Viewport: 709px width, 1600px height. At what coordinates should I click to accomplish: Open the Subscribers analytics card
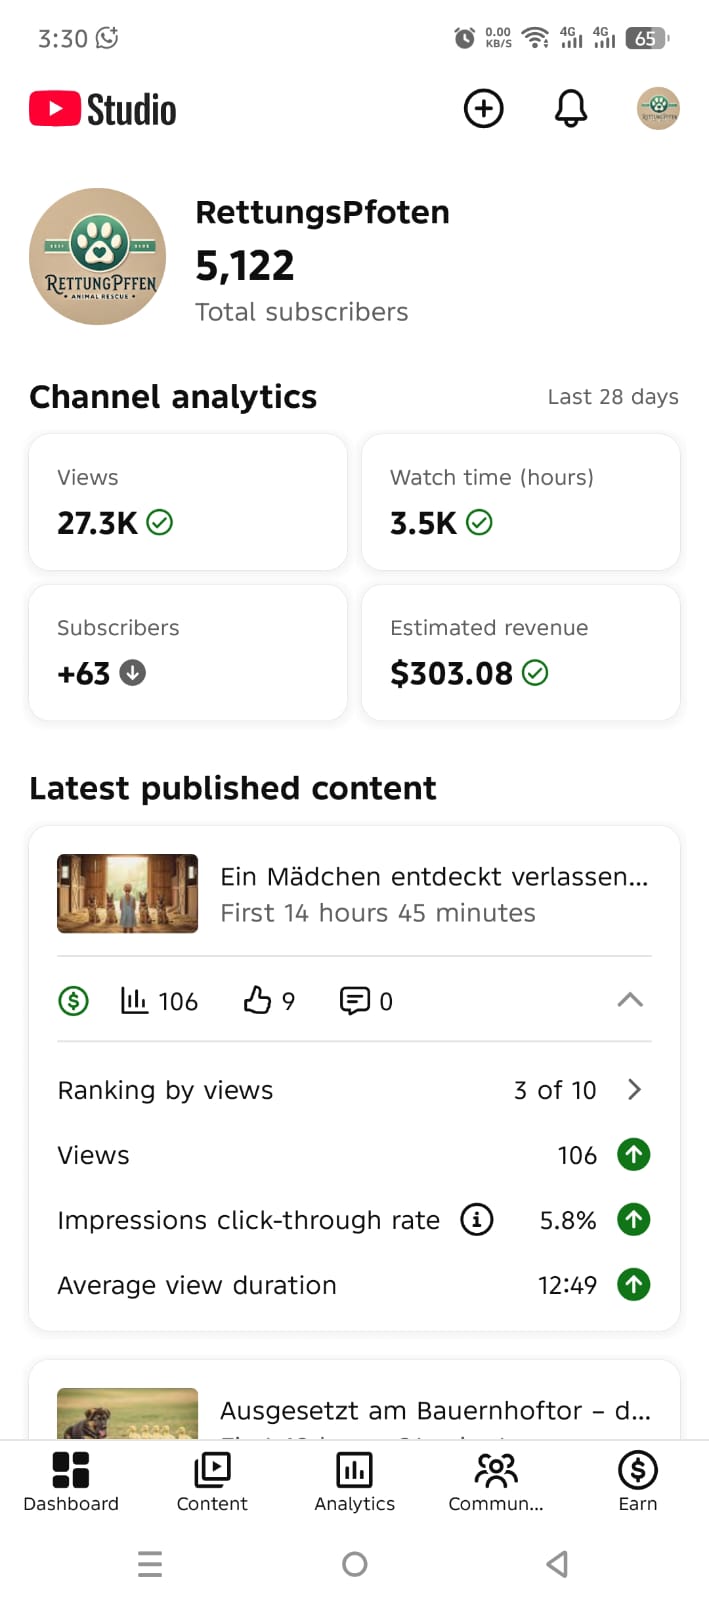pos(188,652)
